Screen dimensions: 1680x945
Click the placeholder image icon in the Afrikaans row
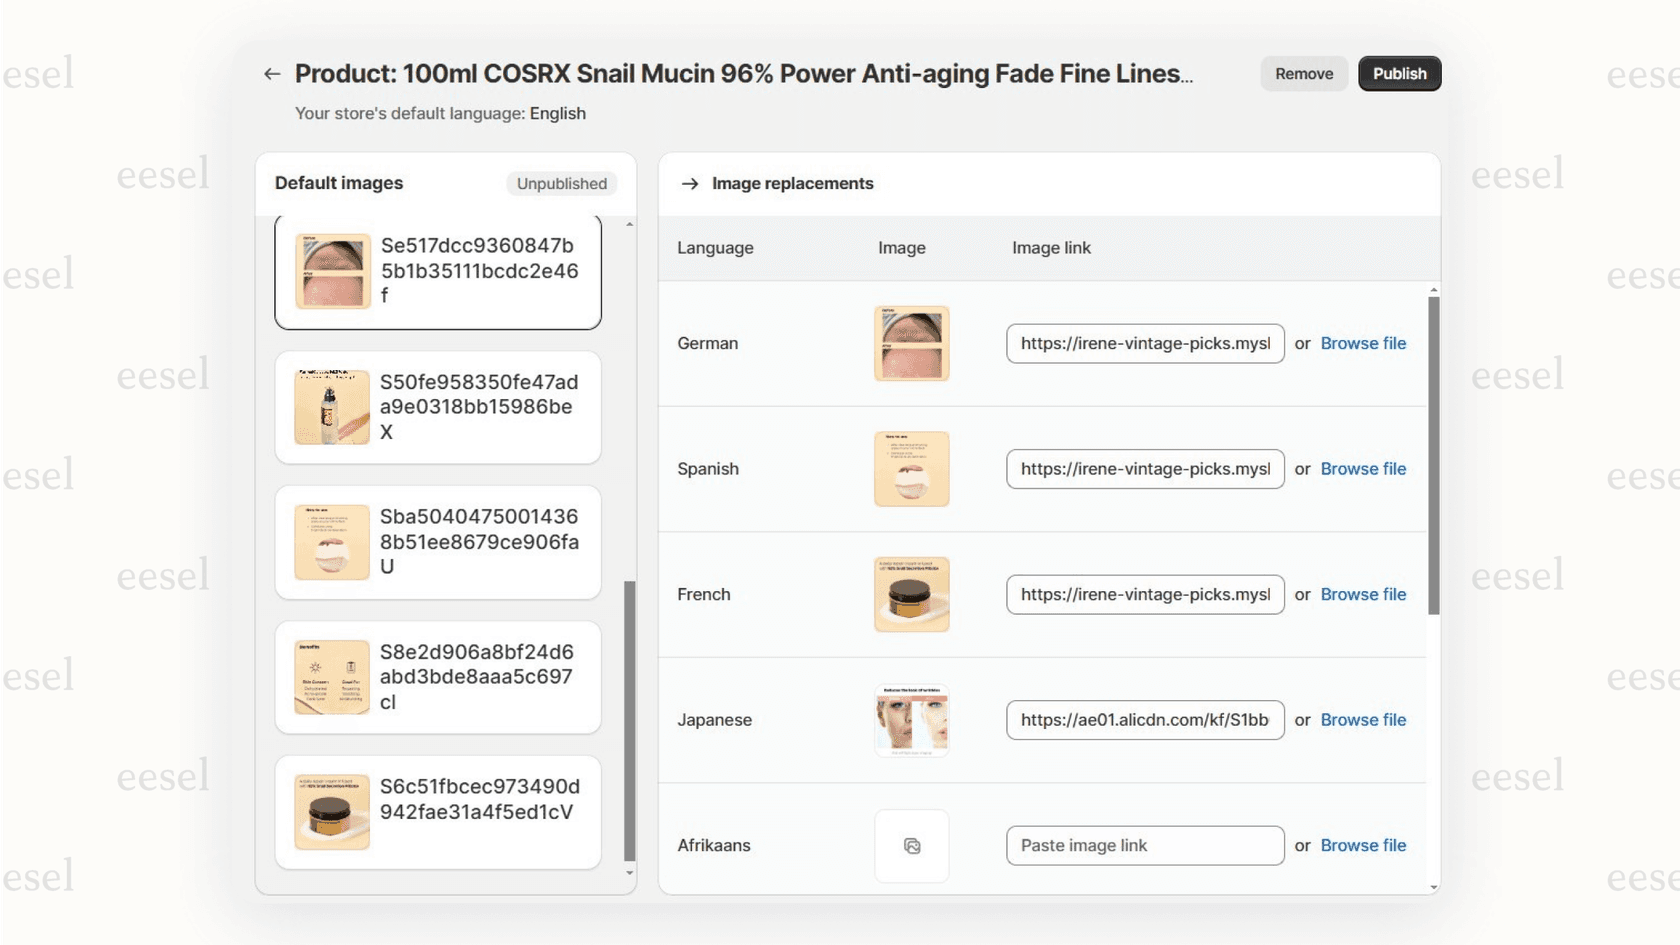pyautogui.click(x=911, y=845)
